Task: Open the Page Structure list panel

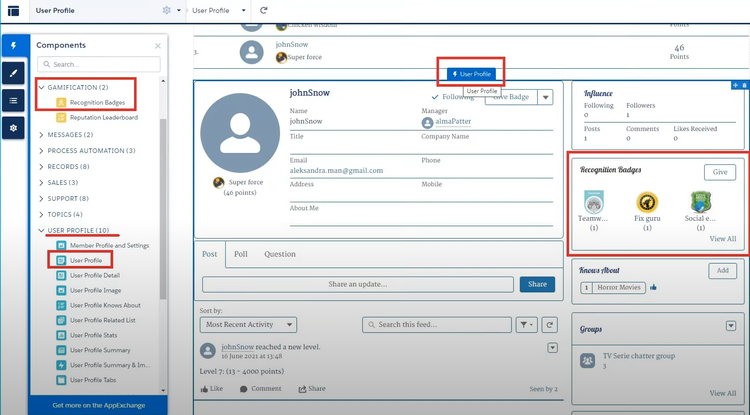Action: click(13, 101)
